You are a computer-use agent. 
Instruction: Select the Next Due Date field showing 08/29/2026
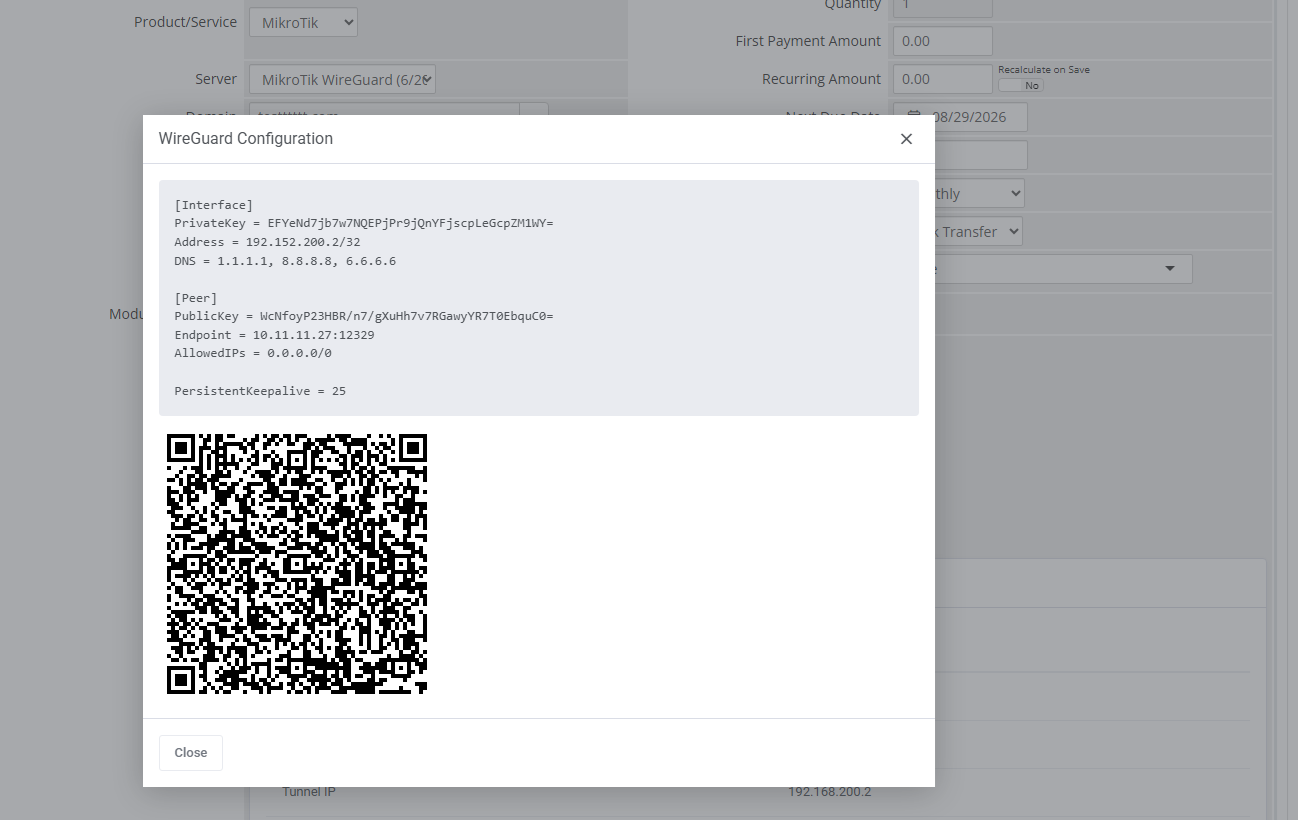[960, 117]
